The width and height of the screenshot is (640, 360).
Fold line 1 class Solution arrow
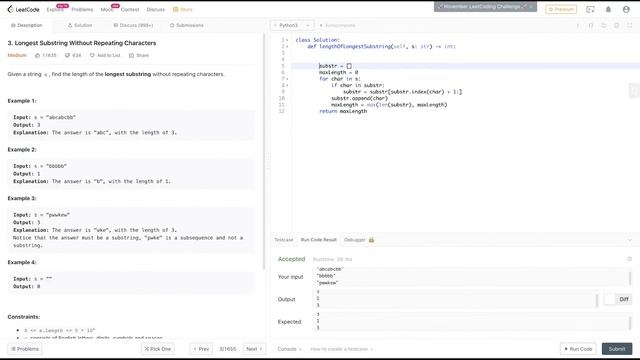pyautogui.click(x=287, y=40)
